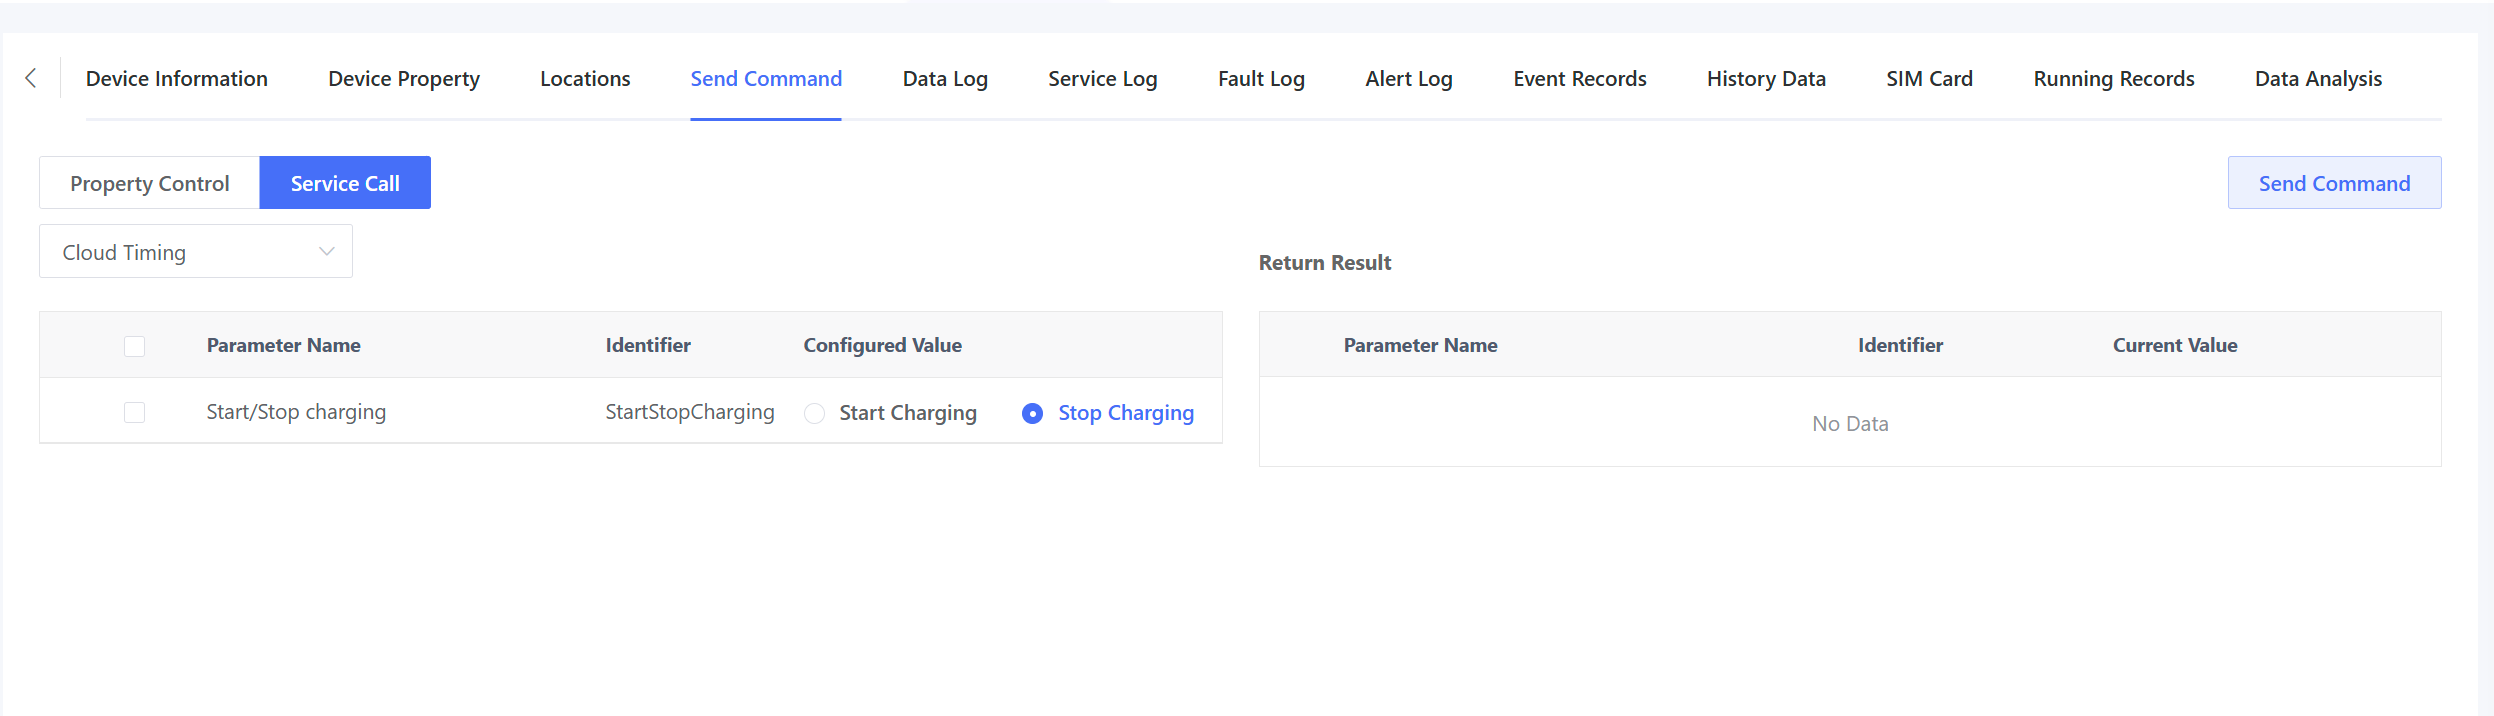
Task: View the Data Log tab
Action: tap(945, 79)
